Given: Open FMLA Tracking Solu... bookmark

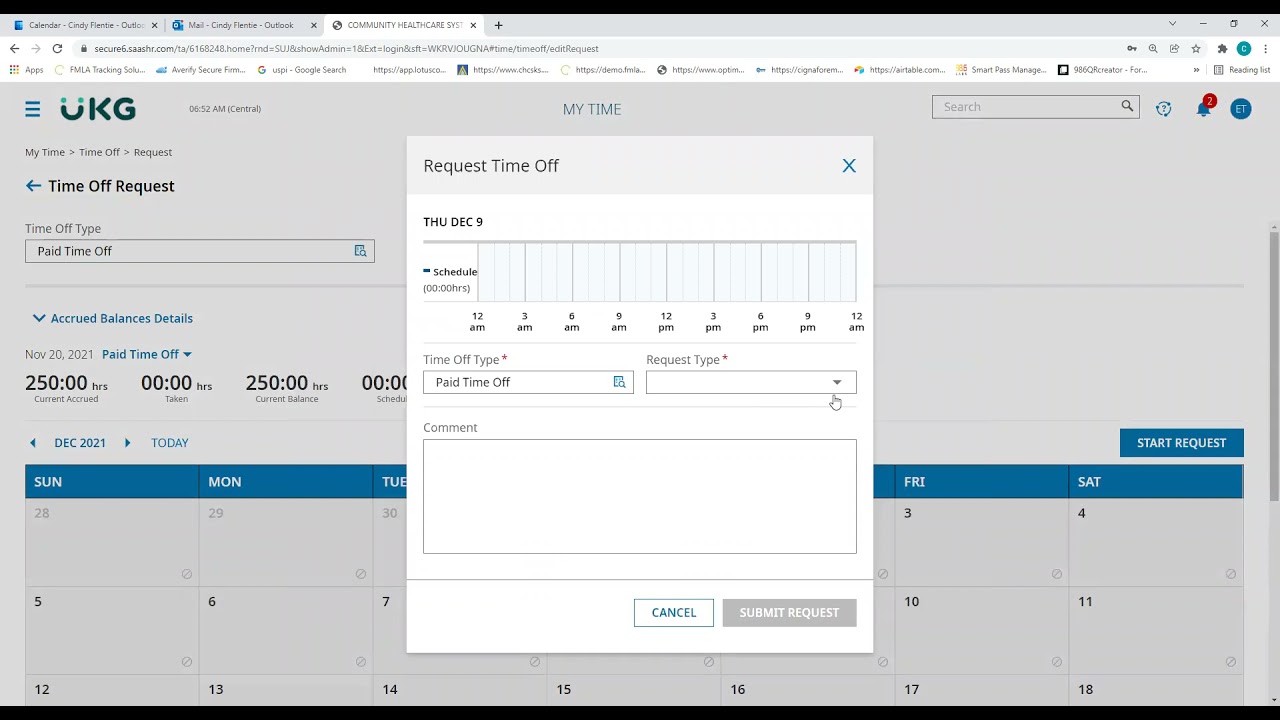Looking at the screenshot, I should 100,70.
